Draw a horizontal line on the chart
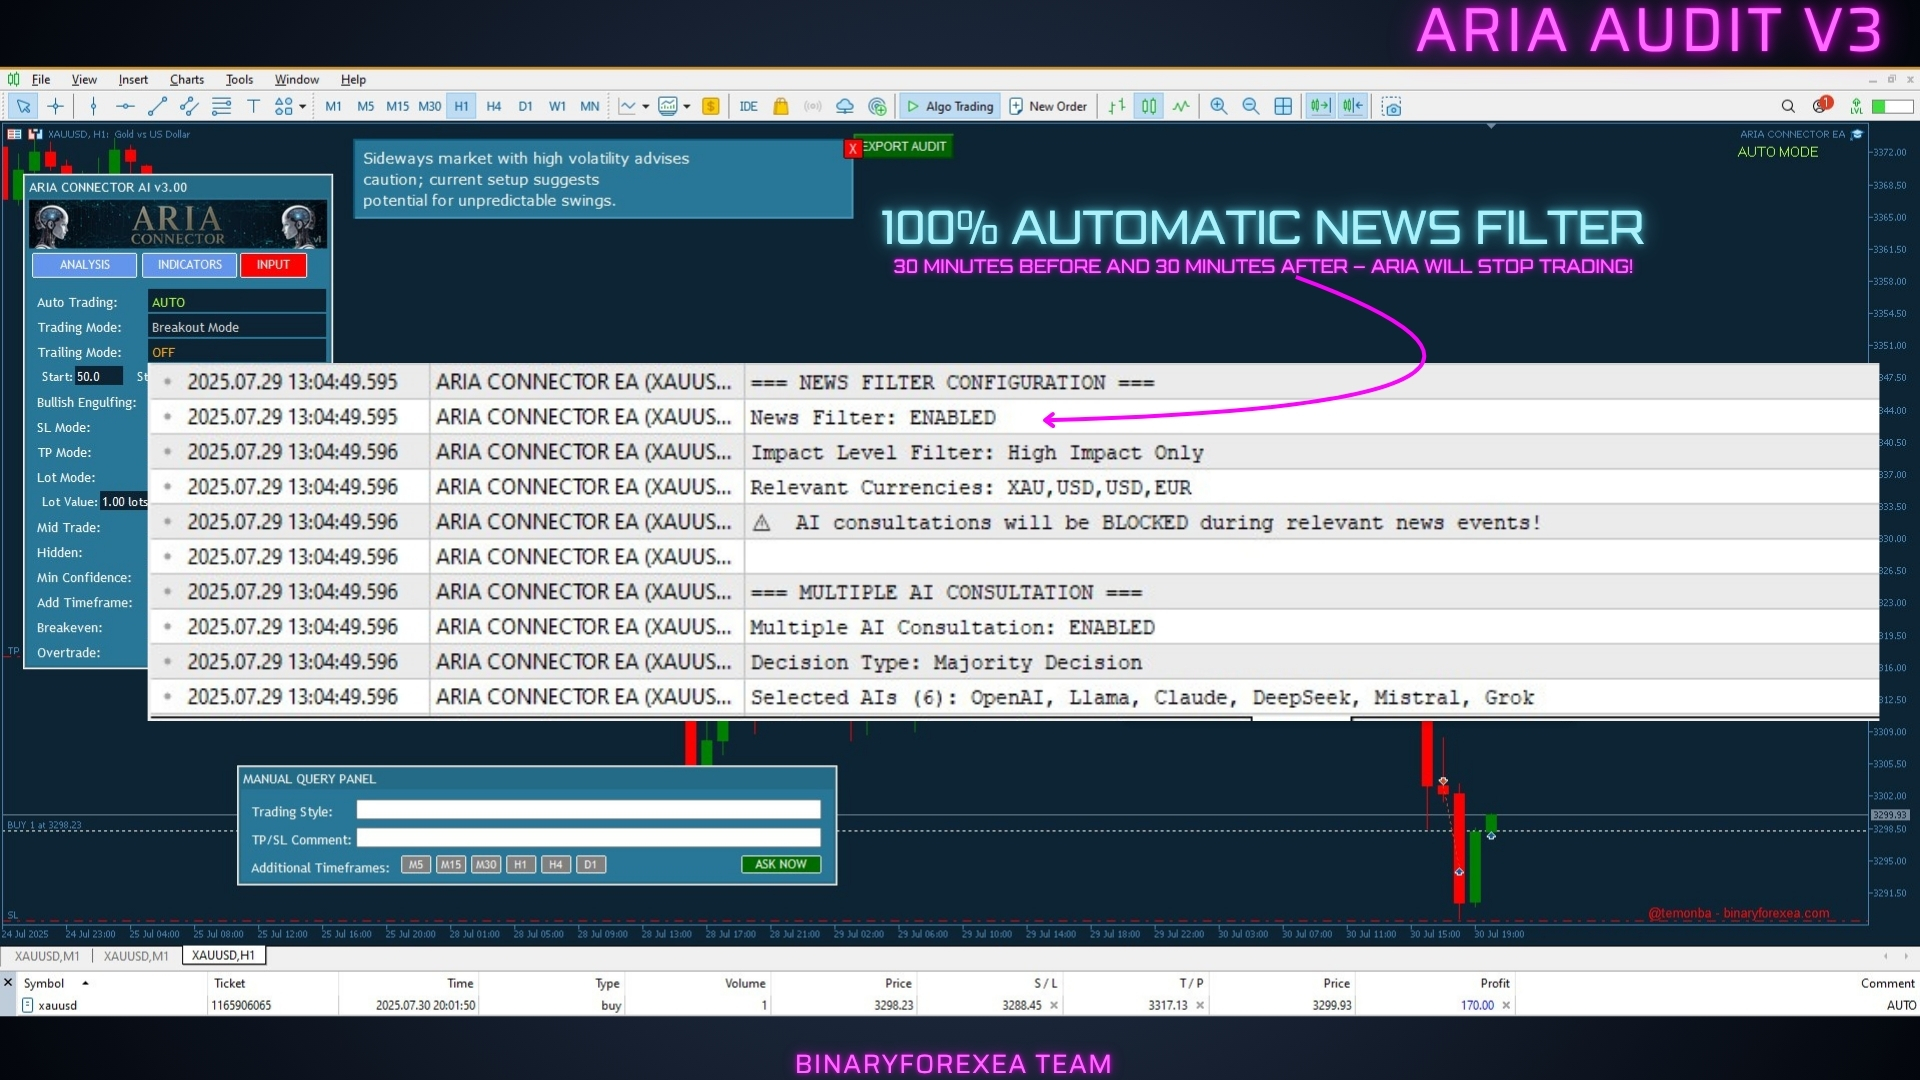 point(125,106)
